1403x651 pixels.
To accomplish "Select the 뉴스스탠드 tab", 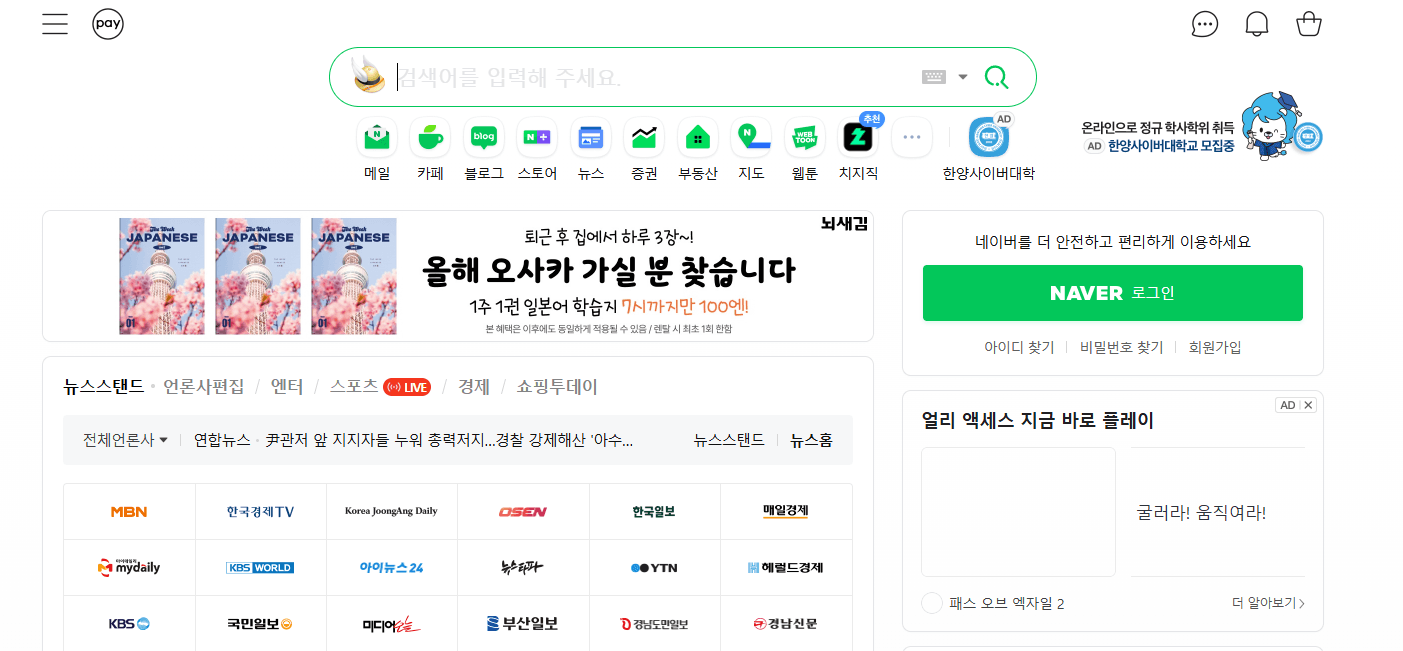I will [x=103, y=387].
